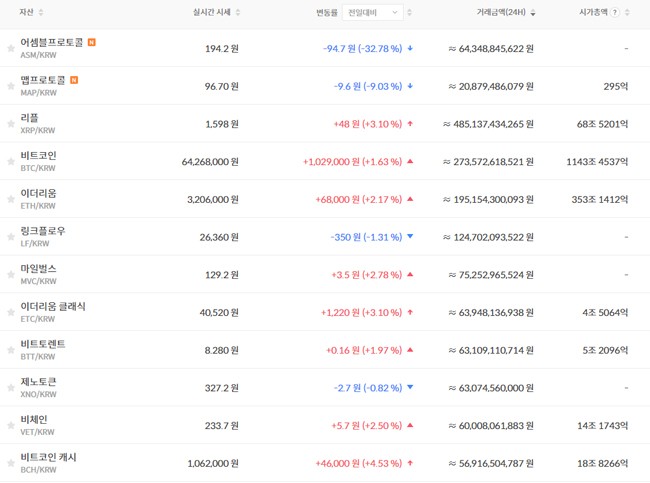Open the 이더리움 클래식 asset link
Image resolution: width=650 pixels, height=483 pixels.
53,307
